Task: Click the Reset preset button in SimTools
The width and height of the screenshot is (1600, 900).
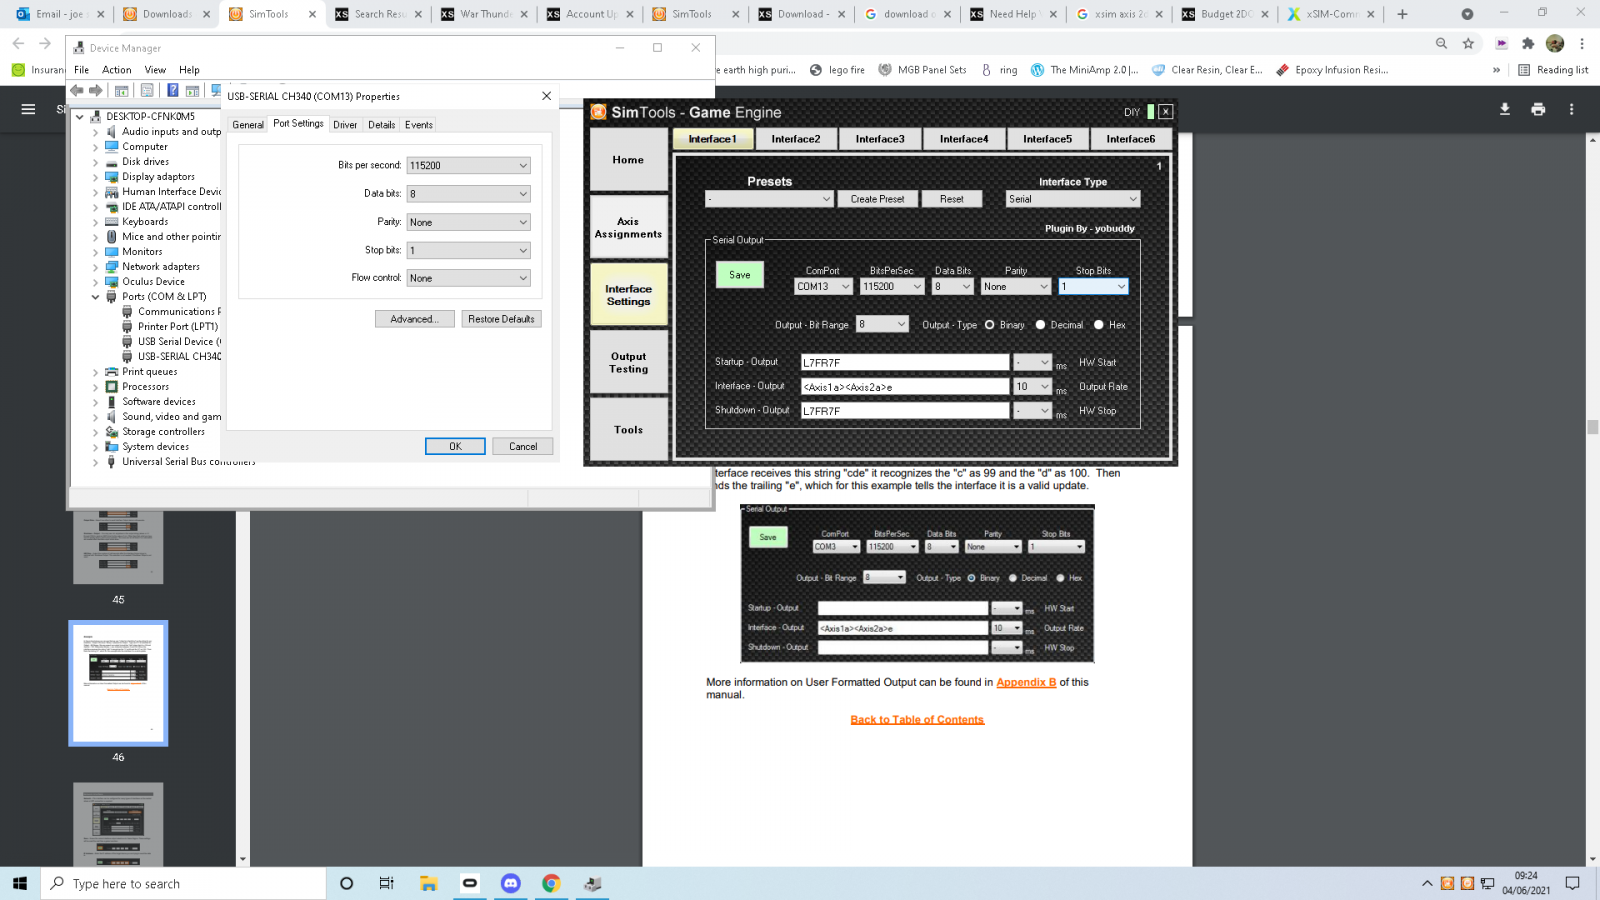Action: click(952, 199)
